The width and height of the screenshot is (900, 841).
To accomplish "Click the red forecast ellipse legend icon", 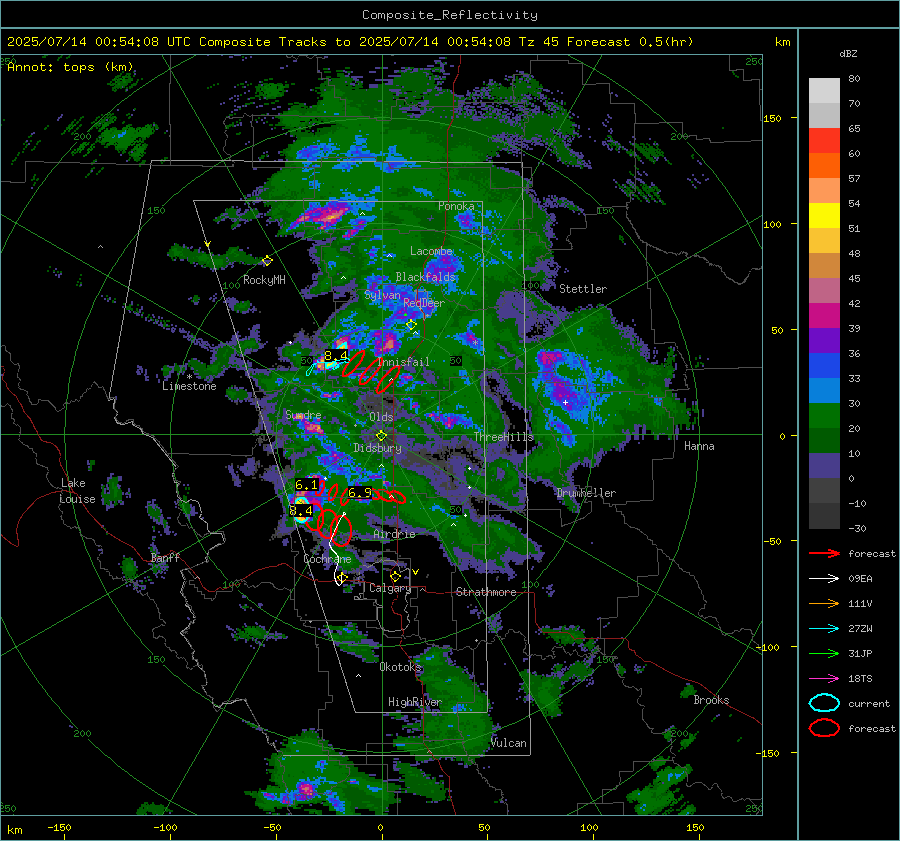I will (824, 728).
